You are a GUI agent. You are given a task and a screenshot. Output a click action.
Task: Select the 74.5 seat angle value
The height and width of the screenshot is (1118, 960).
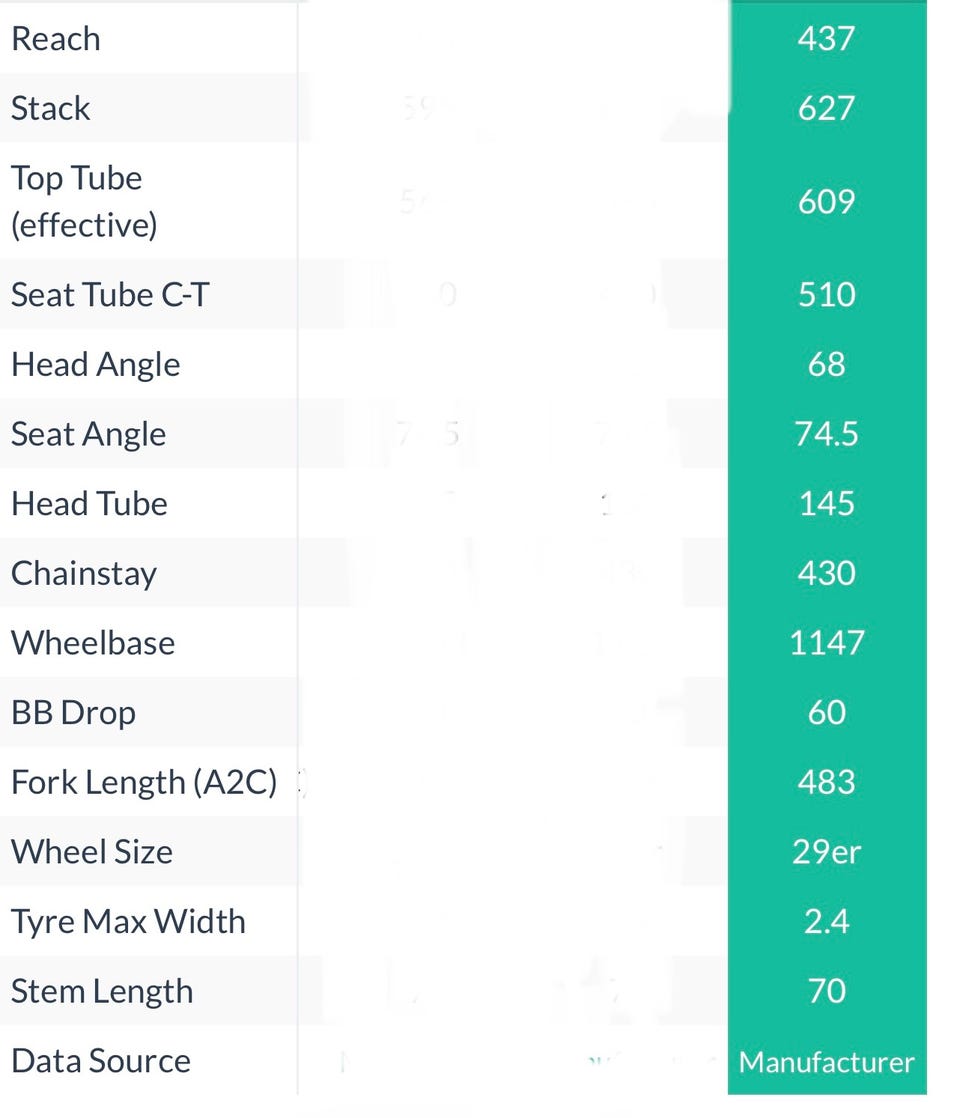[x=826, y=434]
